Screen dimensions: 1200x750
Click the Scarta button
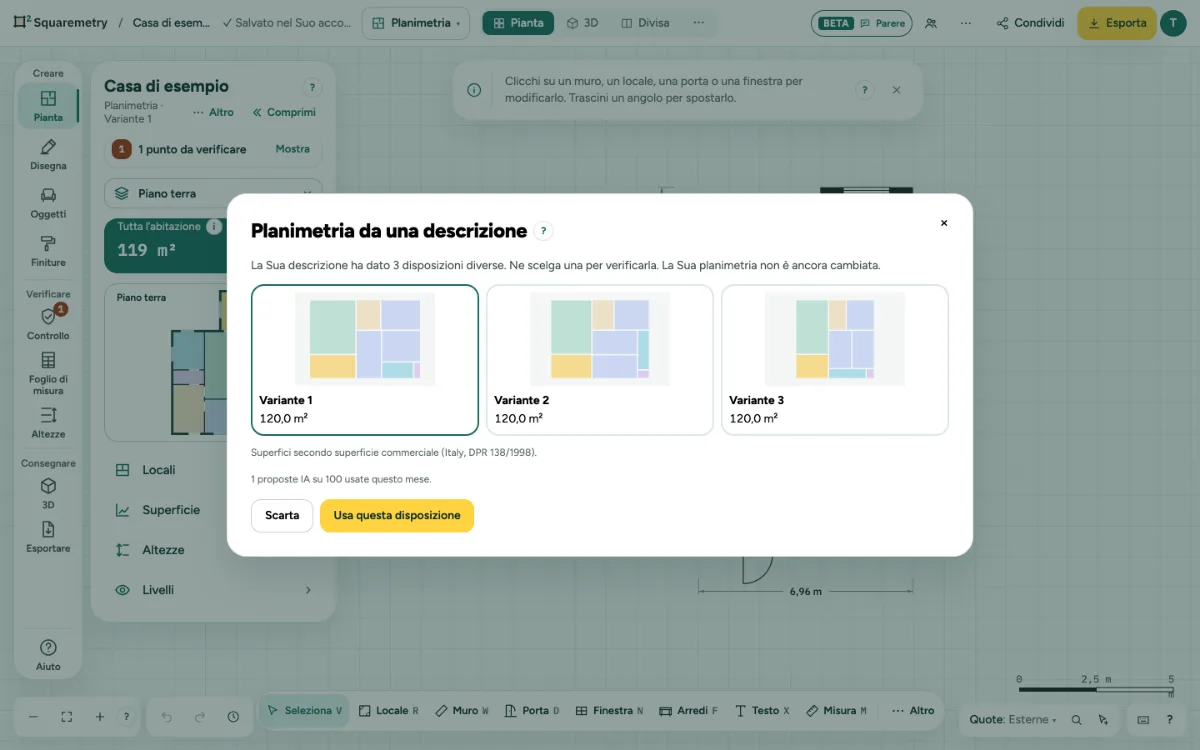tap(282, 516)
